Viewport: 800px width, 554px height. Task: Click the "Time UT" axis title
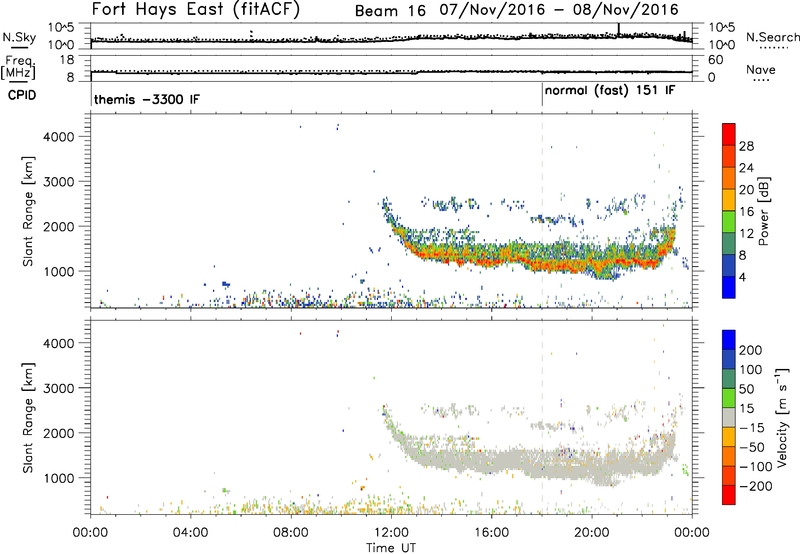pyautogui.click(x=391, y=547)
